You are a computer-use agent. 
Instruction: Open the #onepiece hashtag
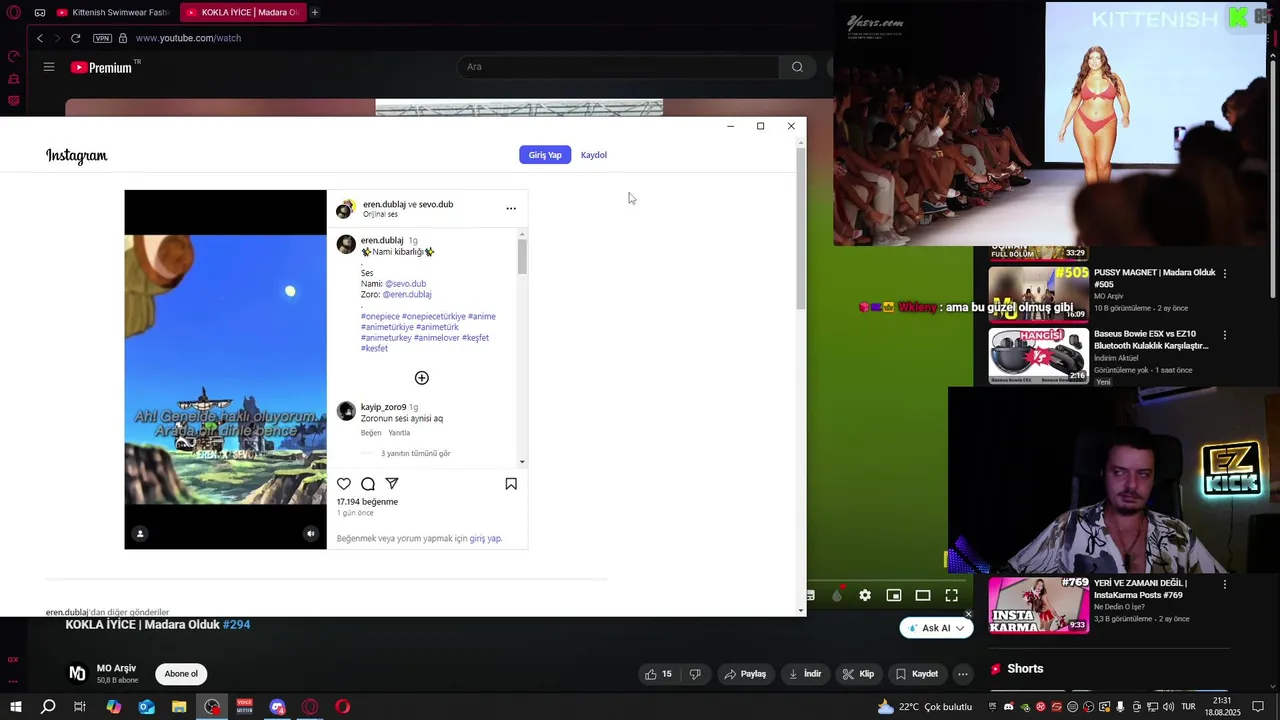(x=380, y=317)
